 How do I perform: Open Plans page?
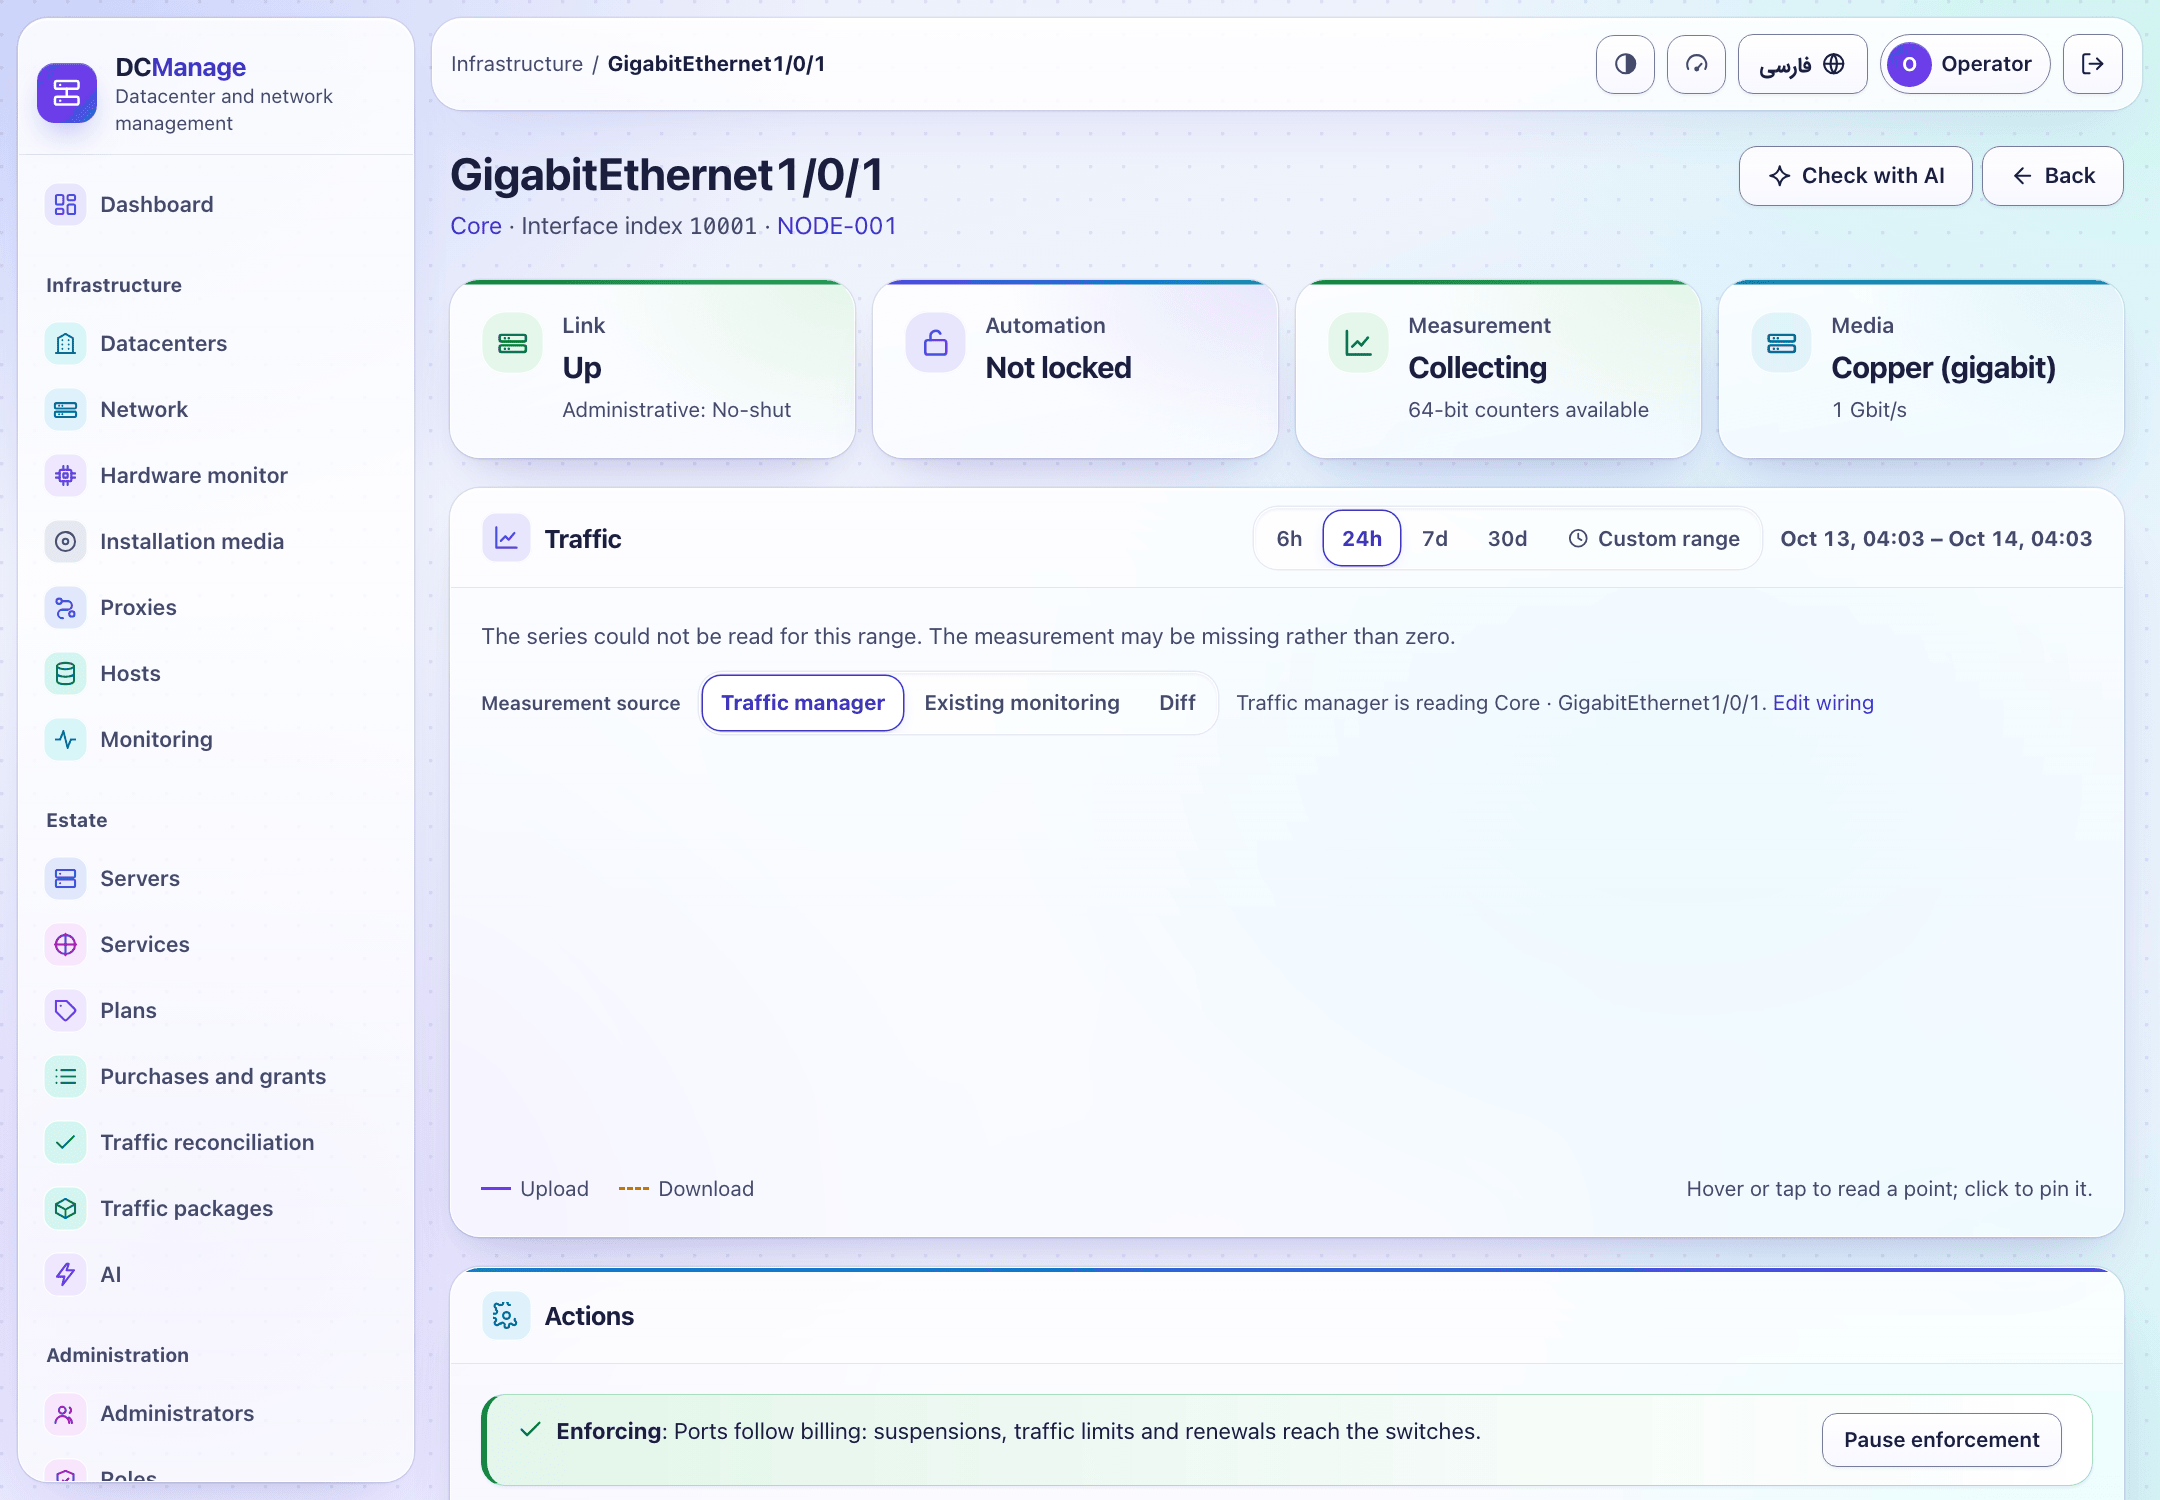[x=216, y=1010]
